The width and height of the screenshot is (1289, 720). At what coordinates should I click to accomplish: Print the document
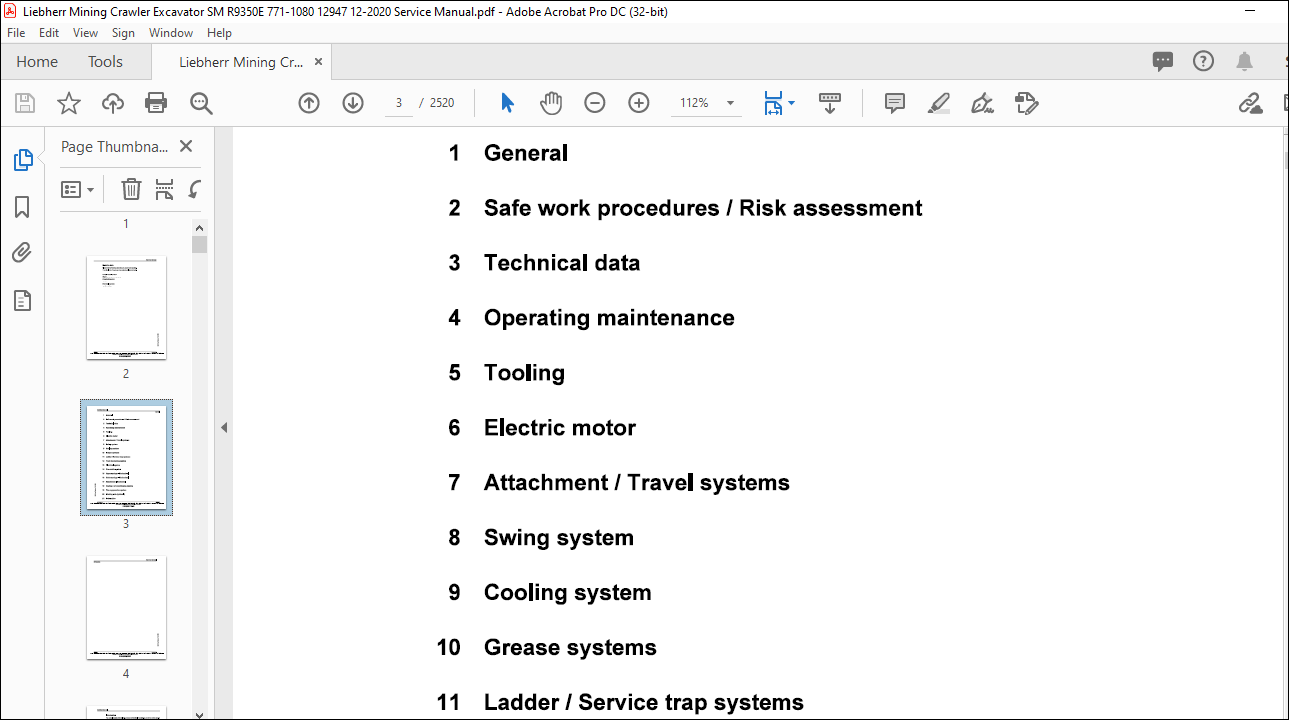click(156, 103)
